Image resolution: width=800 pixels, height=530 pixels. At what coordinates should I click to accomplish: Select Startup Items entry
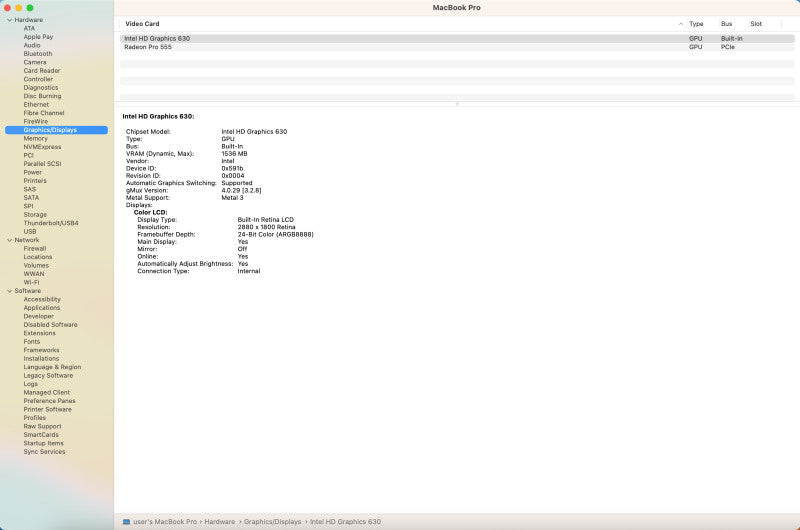(x=44, y=443)
